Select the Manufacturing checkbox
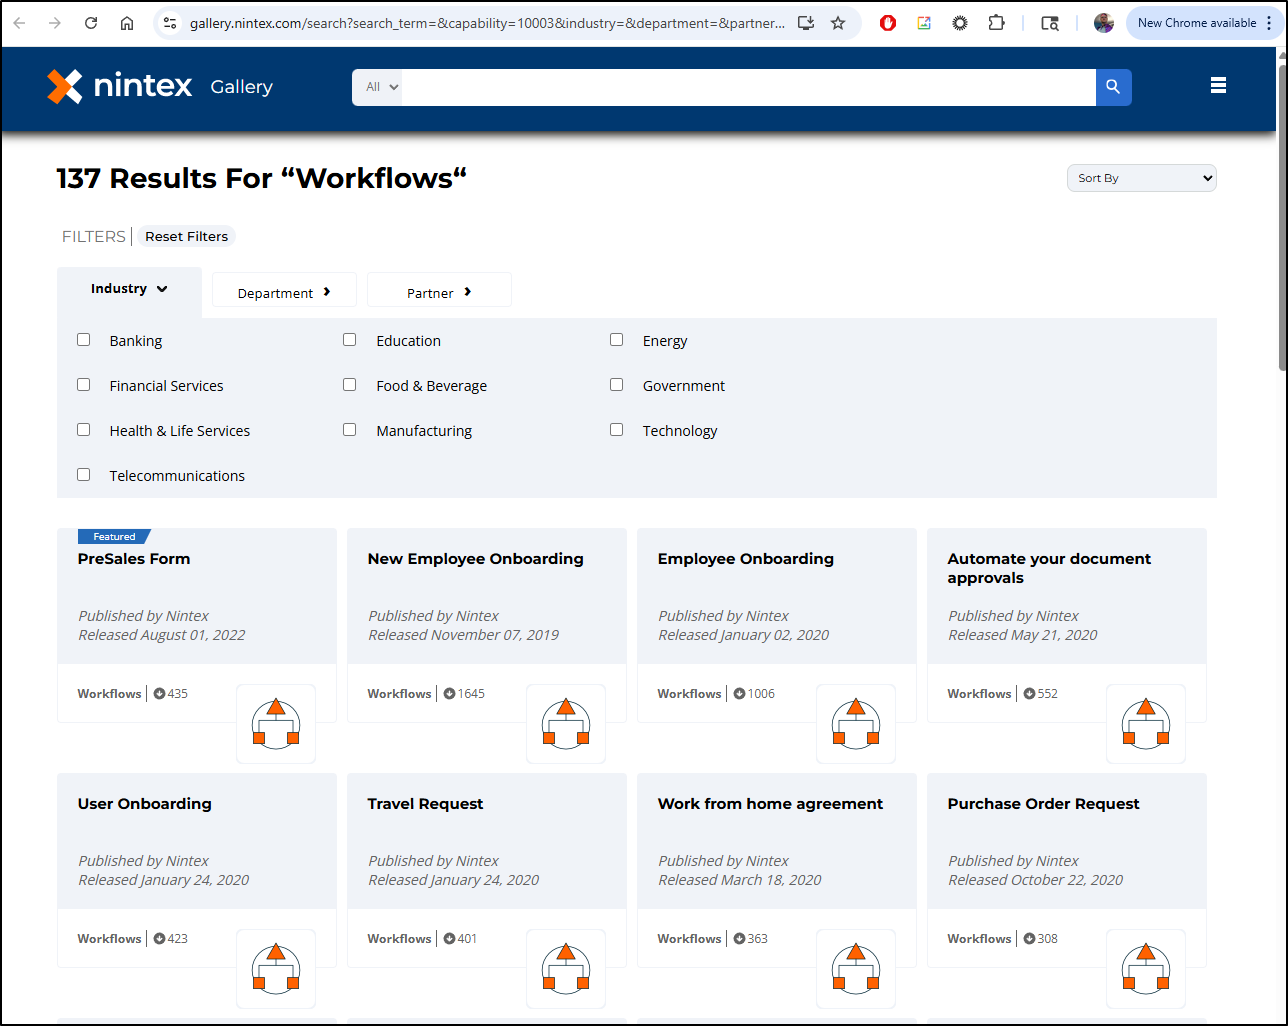Viewport: 1288px width, 1026px height. (350, 430)
